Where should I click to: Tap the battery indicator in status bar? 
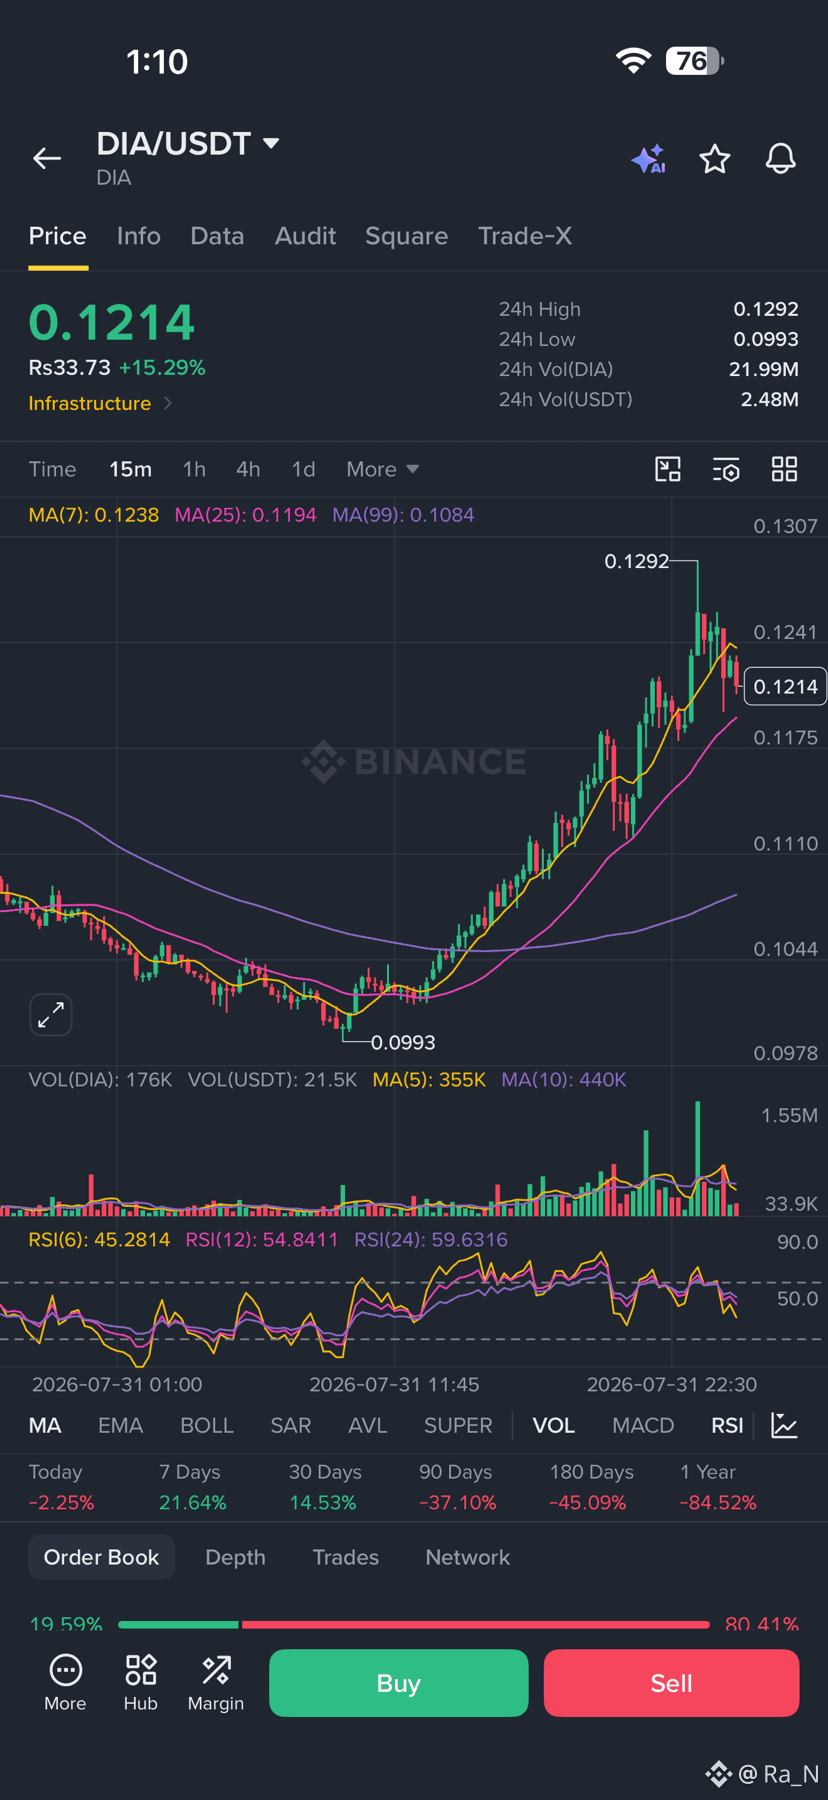tap(695, 61)
